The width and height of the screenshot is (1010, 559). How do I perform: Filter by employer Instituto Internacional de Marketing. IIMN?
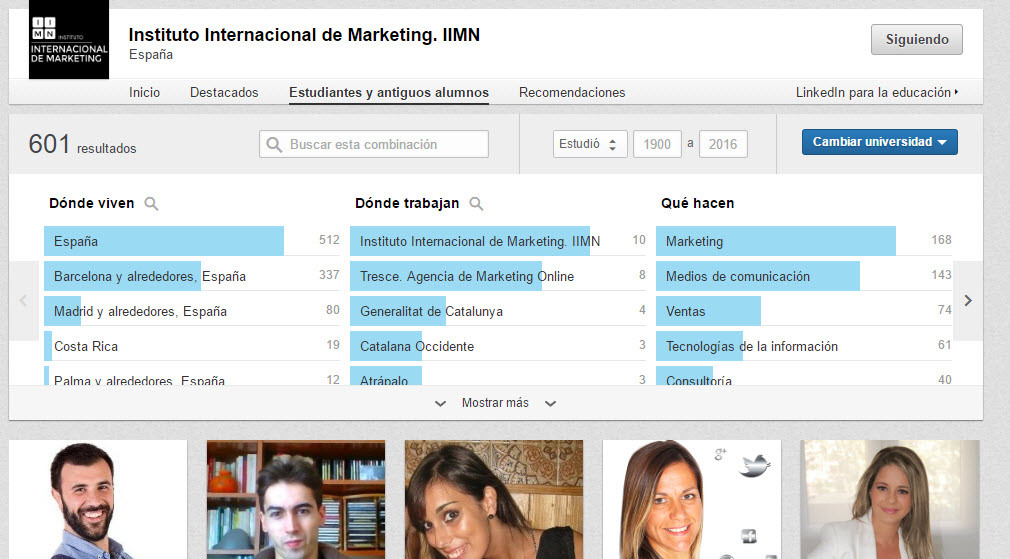point(498,241)
